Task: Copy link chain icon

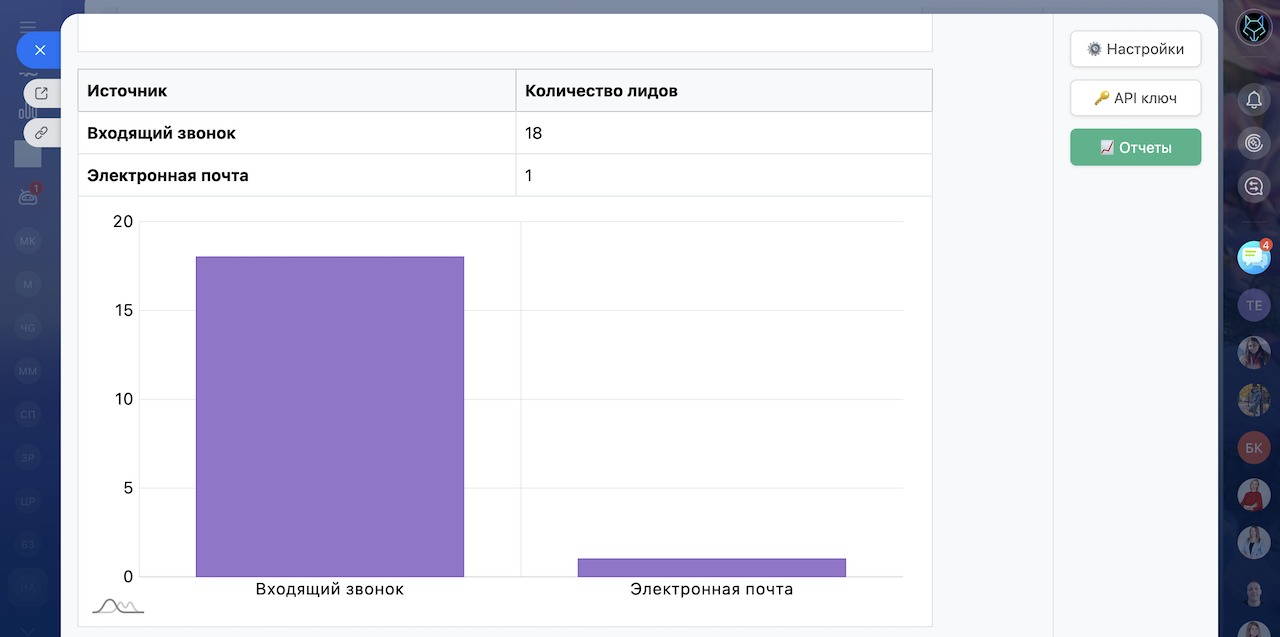Action: [x=41, y=132]
